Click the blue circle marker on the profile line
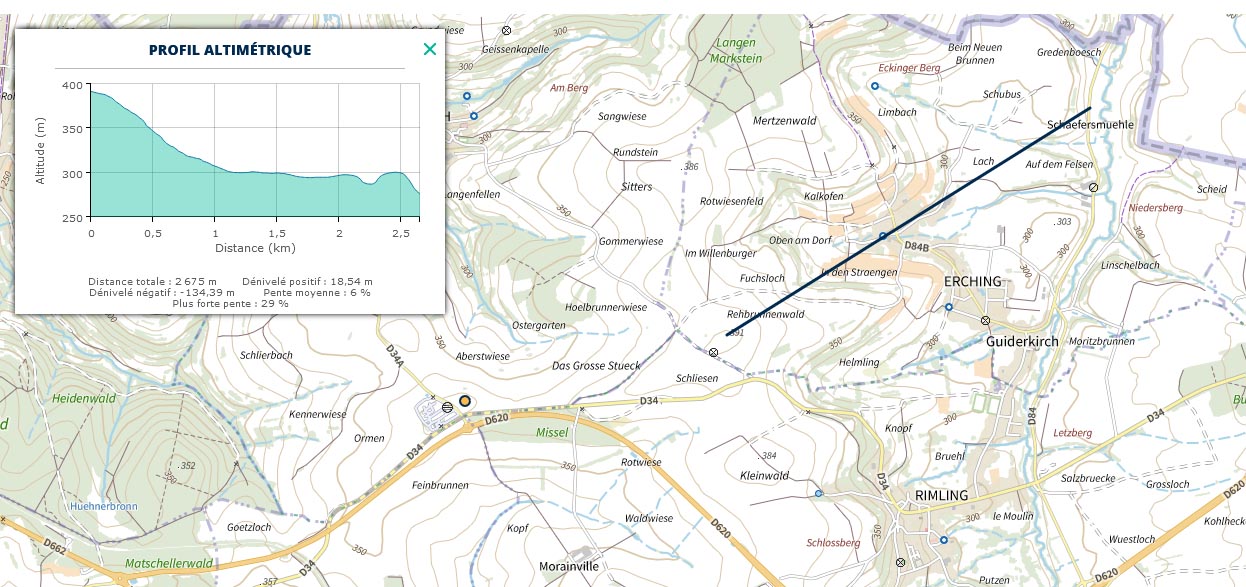Viewport: 1246px width, 587px height. point(882,236)
